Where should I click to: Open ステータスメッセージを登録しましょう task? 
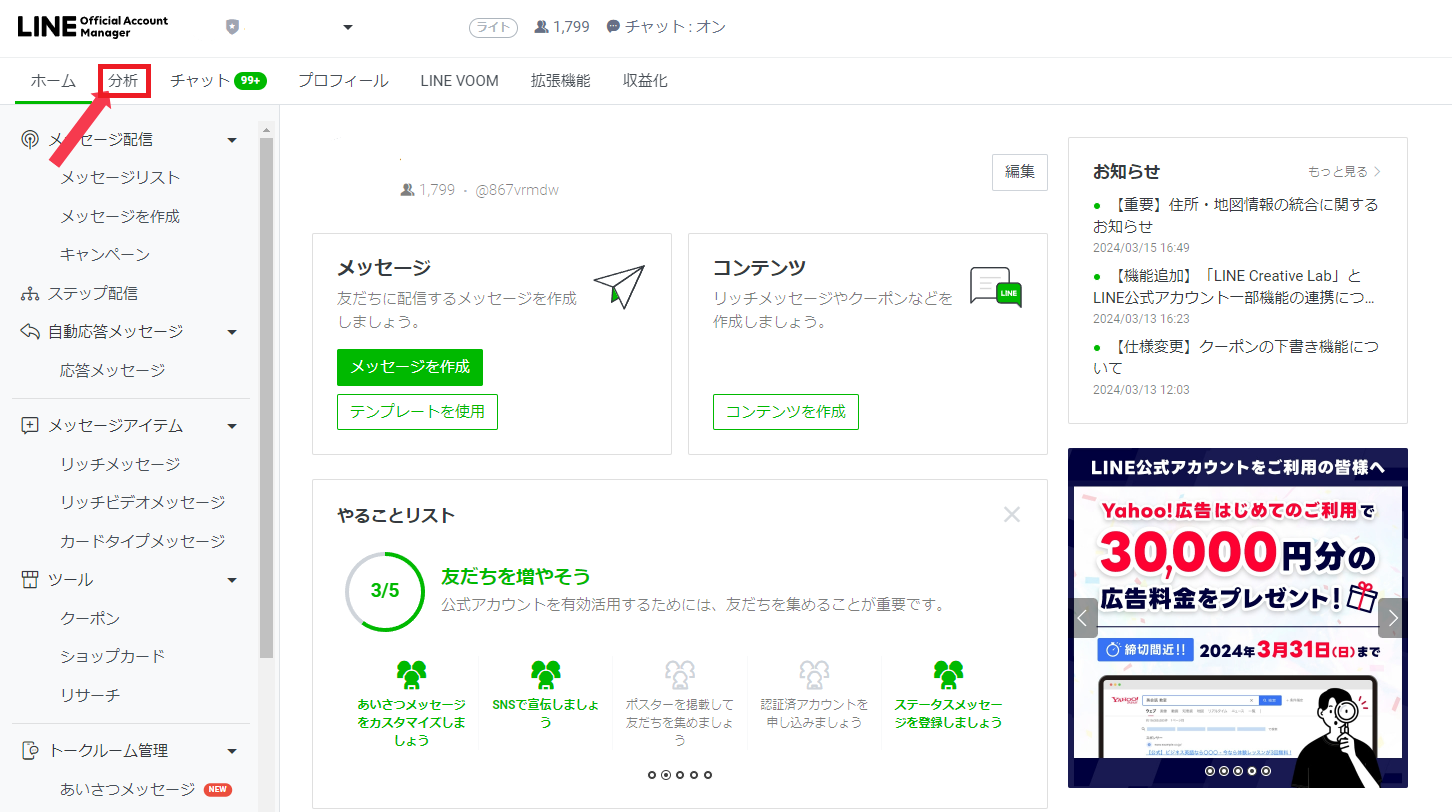948,694
